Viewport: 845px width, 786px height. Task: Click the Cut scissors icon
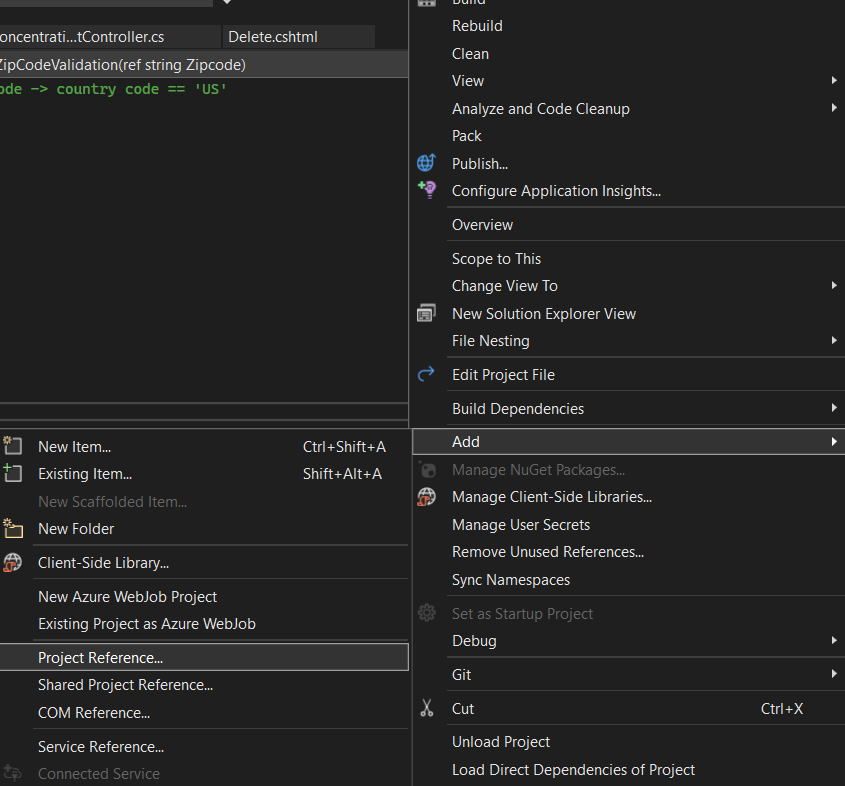[427, 709]
